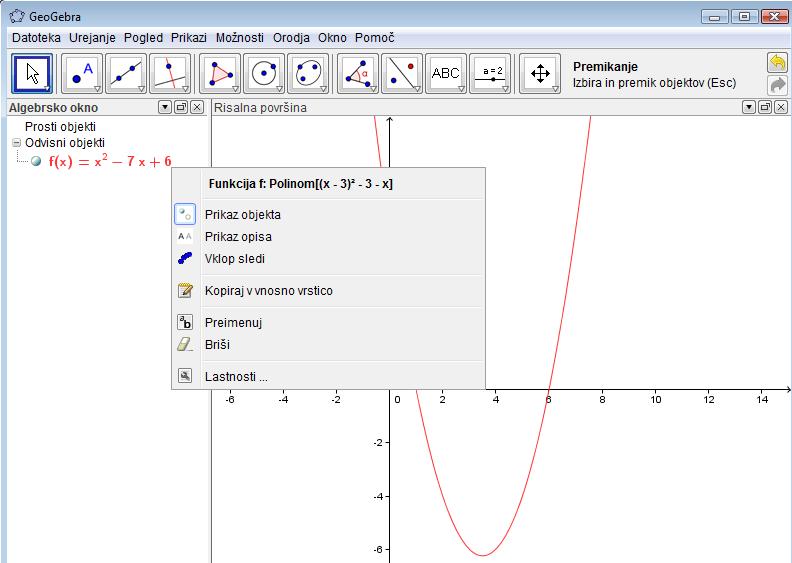Select the Premikanje arrow move tool
This screenshot has height=563, width=792.
point(33,74)
